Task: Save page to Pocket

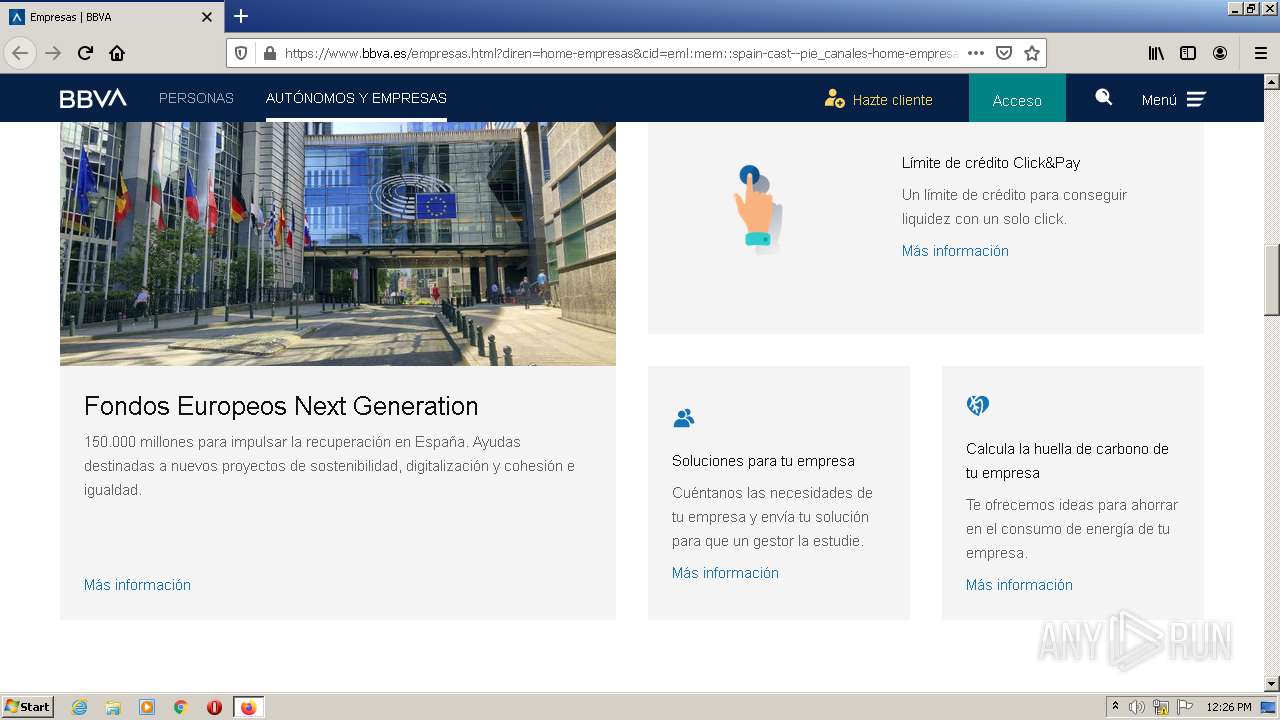Action: [x=1004, y=53]
